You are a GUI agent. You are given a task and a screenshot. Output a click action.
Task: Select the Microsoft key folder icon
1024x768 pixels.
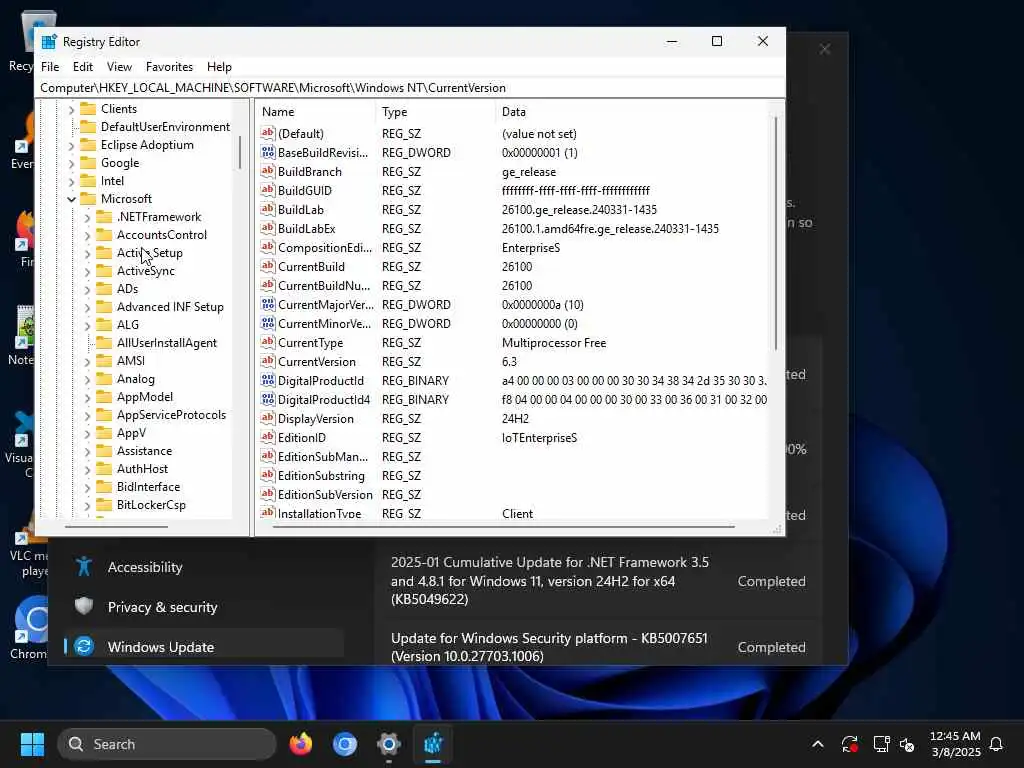click(x=88, y=199)
